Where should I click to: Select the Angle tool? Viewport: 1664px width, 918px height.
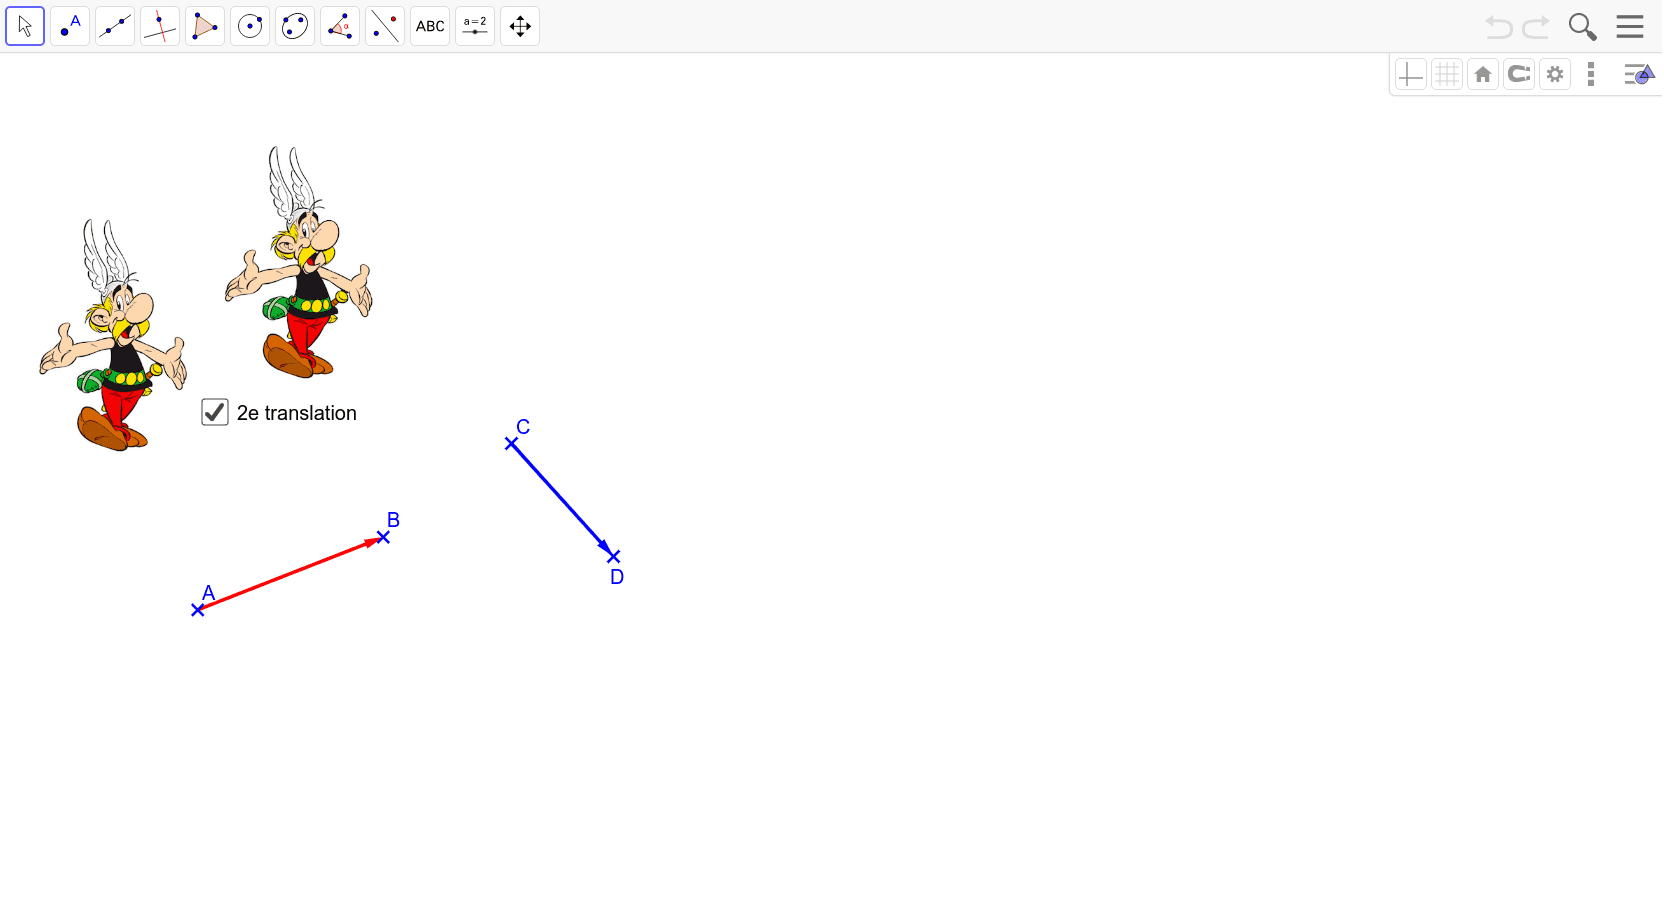(x=340, y=26)
